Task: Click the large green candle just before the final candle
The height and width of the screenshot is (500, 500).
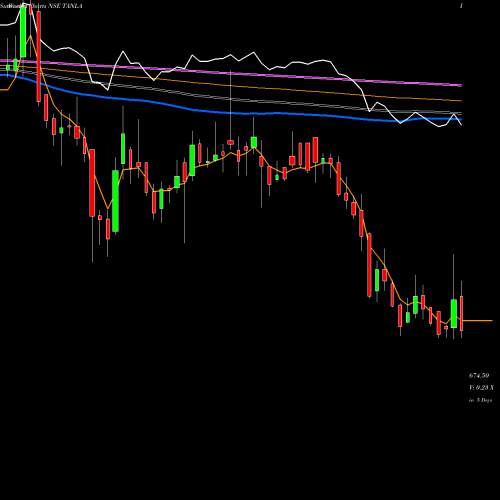Action: pos(454,313)
